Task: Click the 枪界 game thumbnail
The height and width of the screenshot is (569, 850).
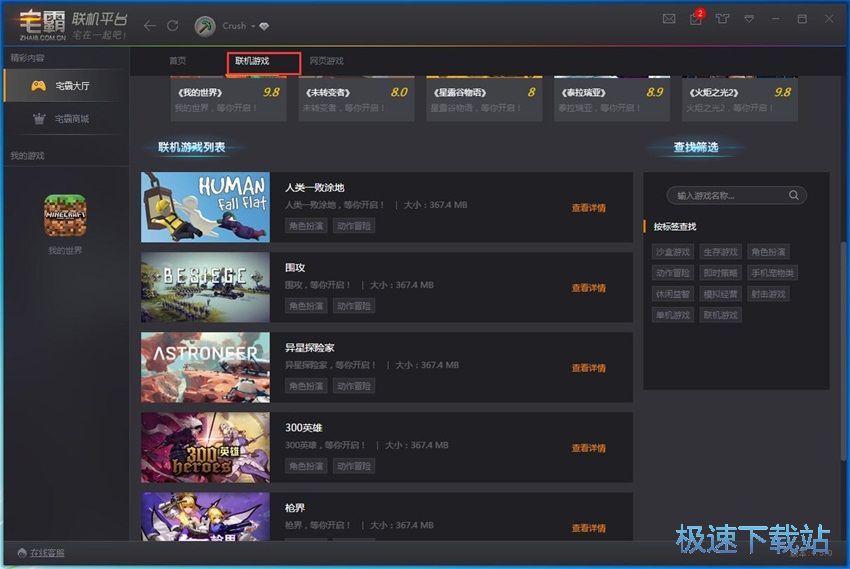Action: (x=205, y=516)
